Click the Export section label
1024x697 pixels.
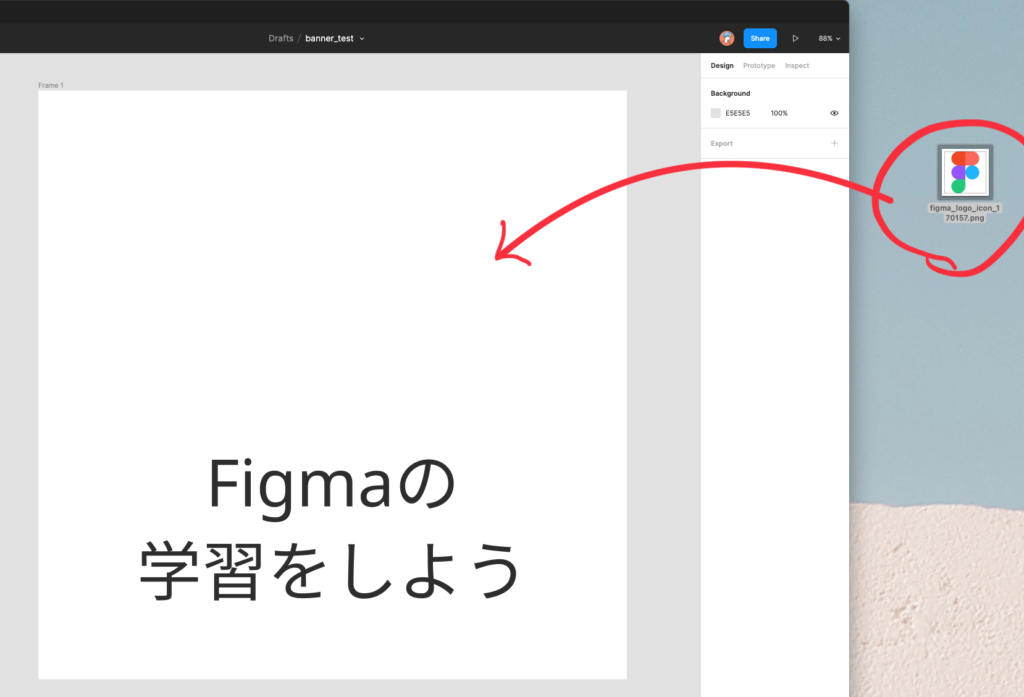(721, 143)
